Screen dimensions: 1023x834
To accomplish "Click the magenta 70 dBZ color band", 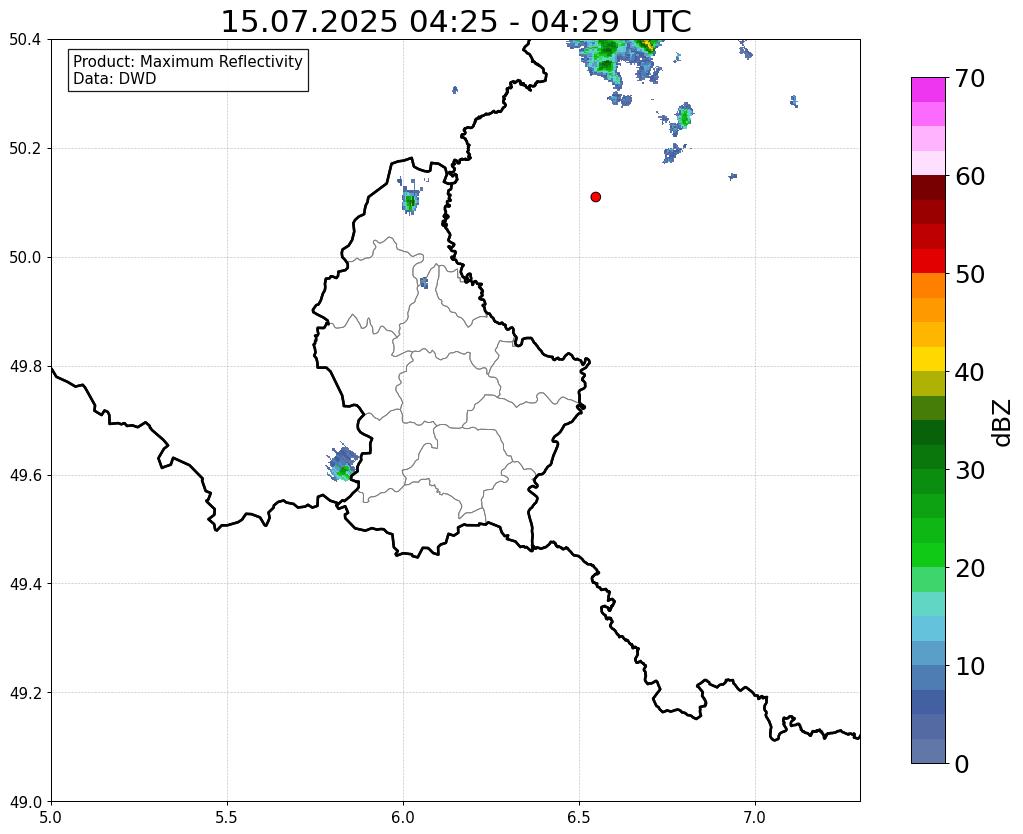I will point(928,89).
